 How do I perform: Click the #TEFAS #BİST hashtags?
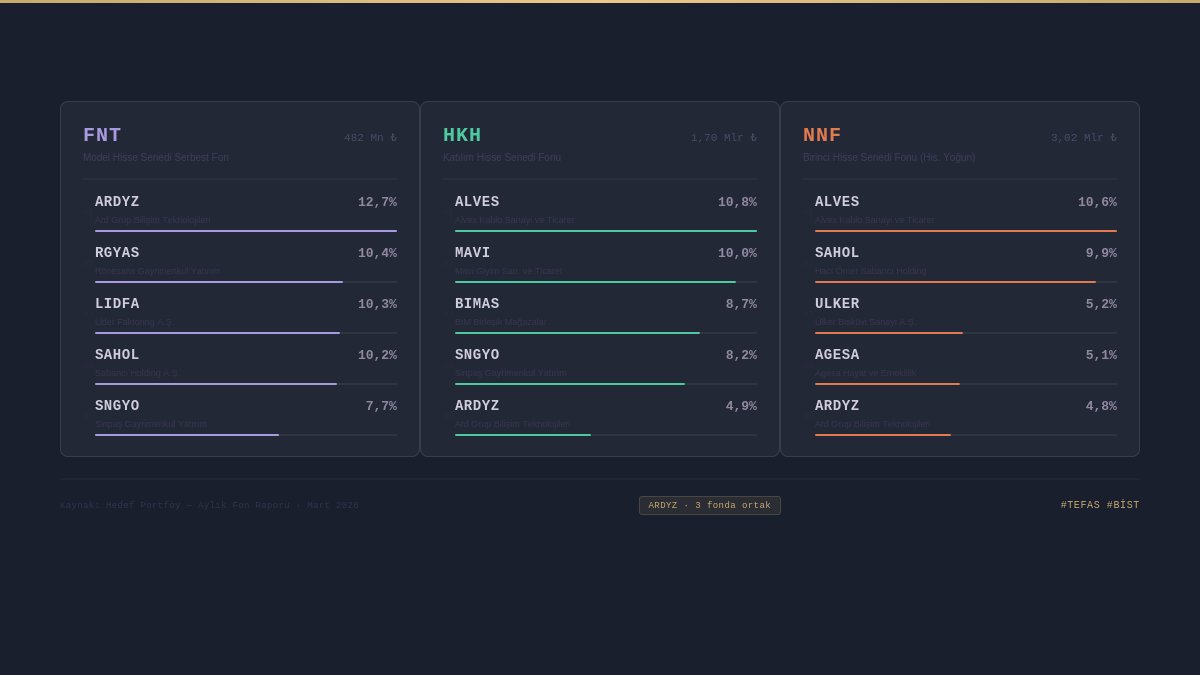pos(1100,505)
